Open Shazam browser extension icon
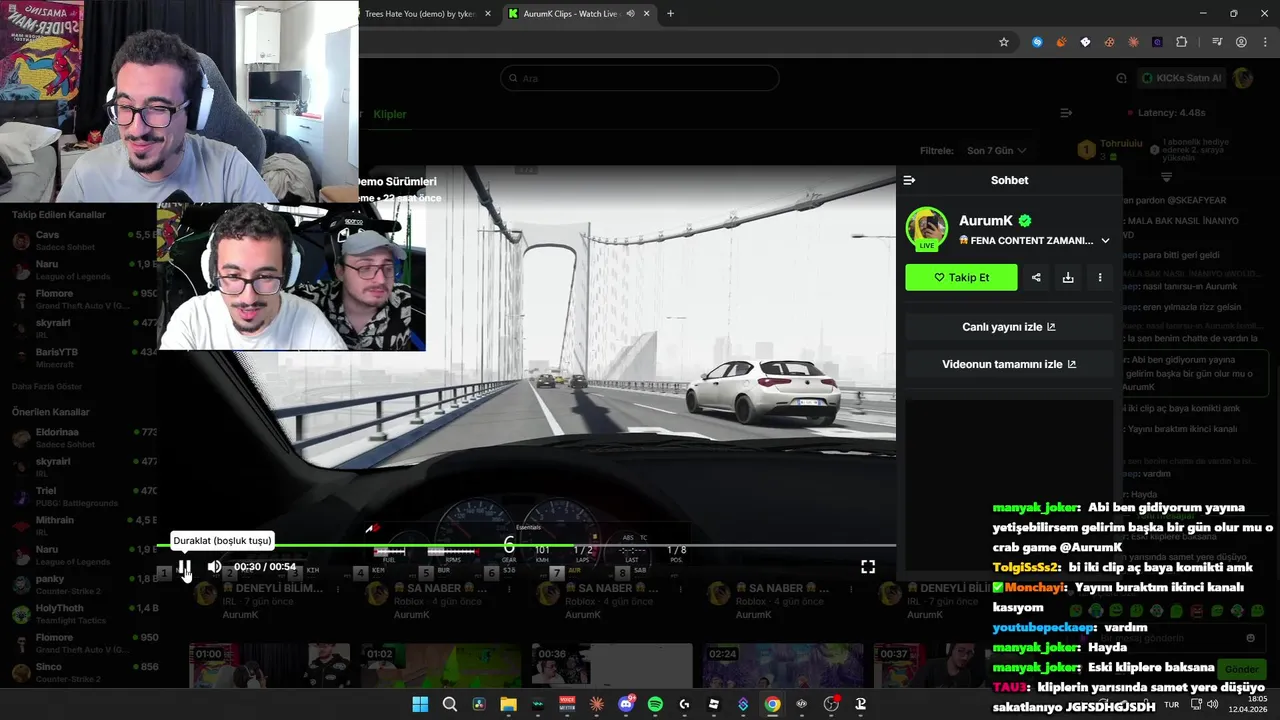The width and height of the screenshot is (1280, 720). pos(1037,42)
